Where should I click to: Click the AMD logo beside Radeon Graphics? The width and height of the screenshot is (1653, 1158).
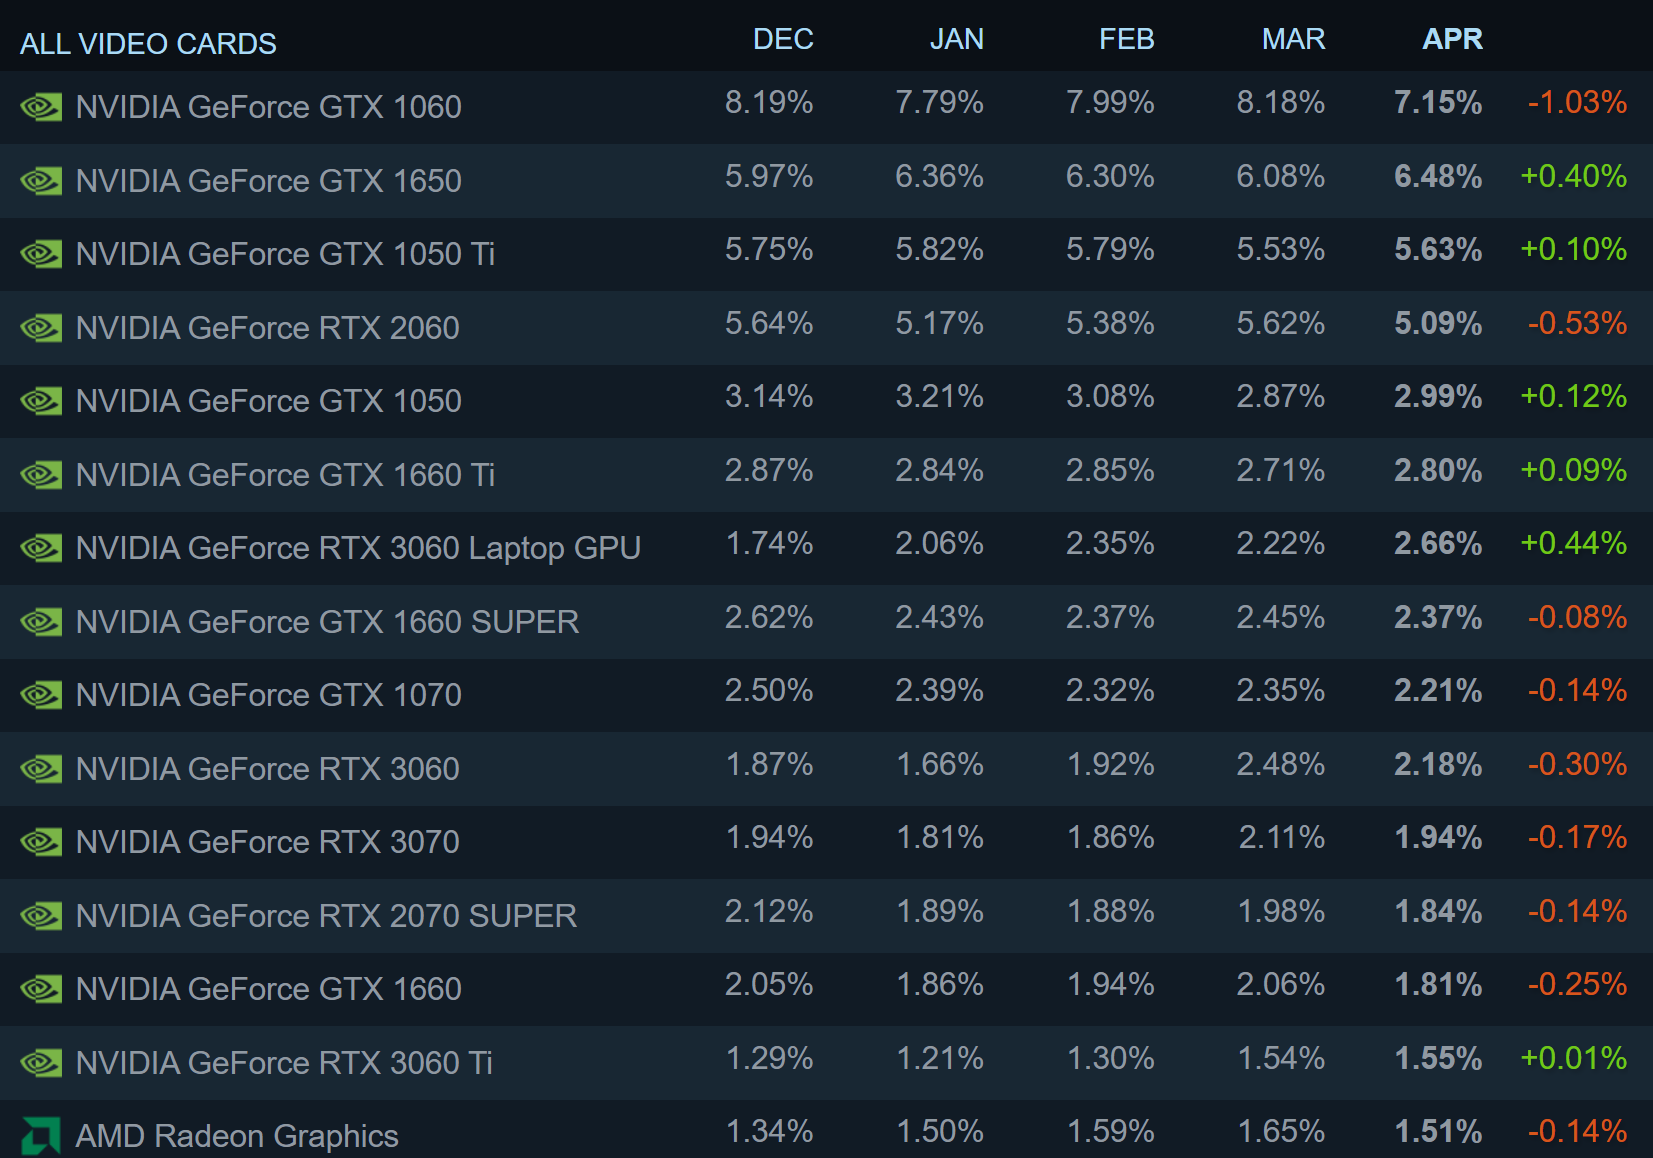tap(41, 1136)
